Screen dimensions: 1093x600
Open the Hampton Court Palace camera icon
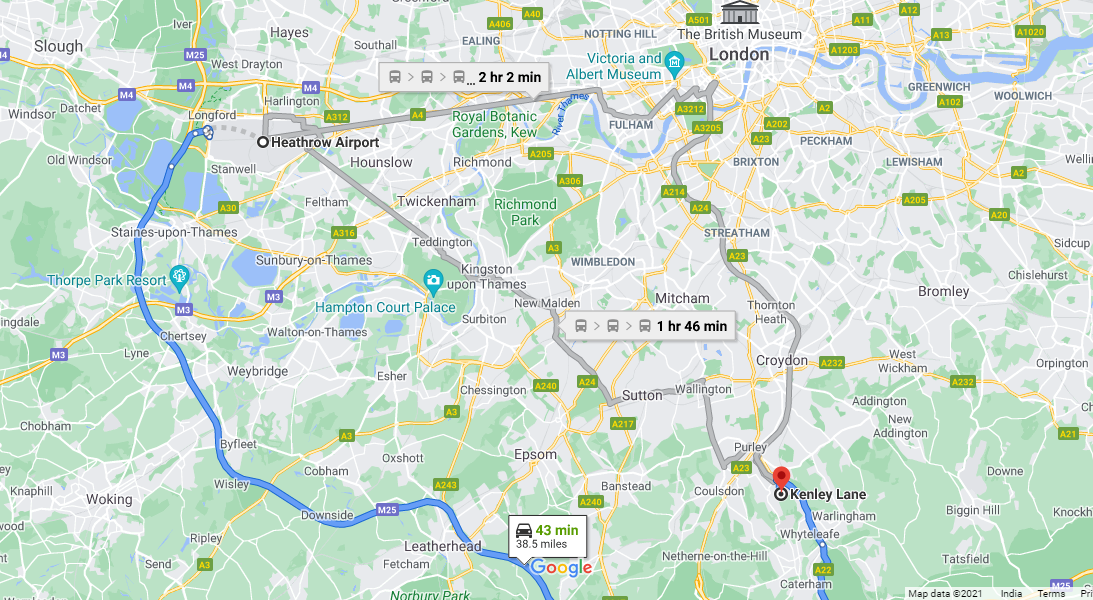pyautogui.click(x=433, y=282)
